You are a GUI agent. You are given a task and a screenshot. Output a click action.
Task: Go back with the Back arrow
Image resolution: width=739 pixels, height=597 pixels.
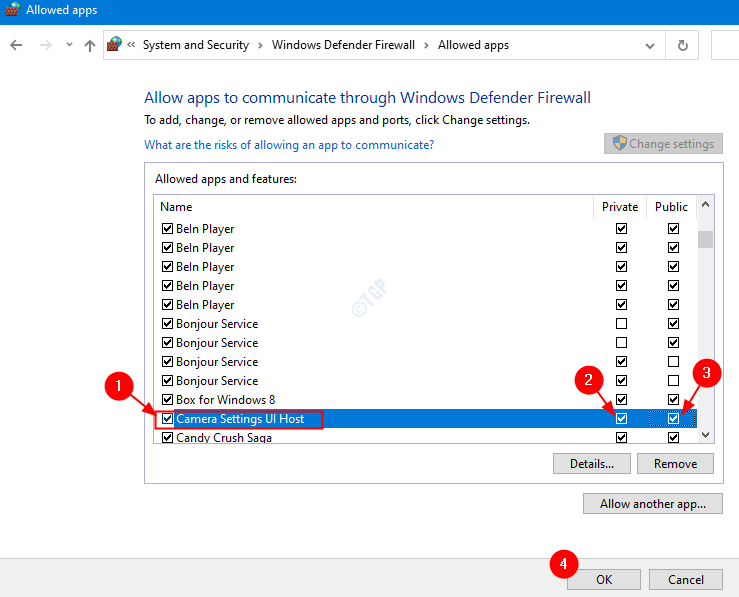(16, 45)
